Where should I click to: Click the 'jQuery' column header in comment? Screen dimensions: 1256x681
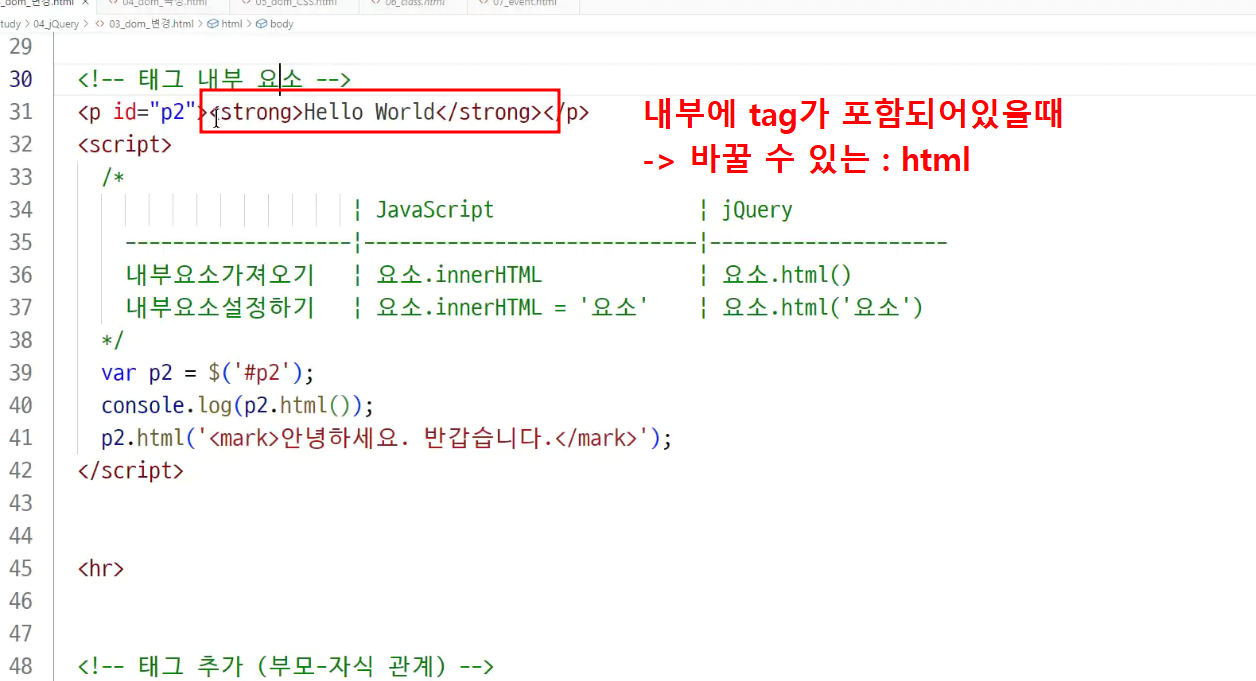coord(758,209)
